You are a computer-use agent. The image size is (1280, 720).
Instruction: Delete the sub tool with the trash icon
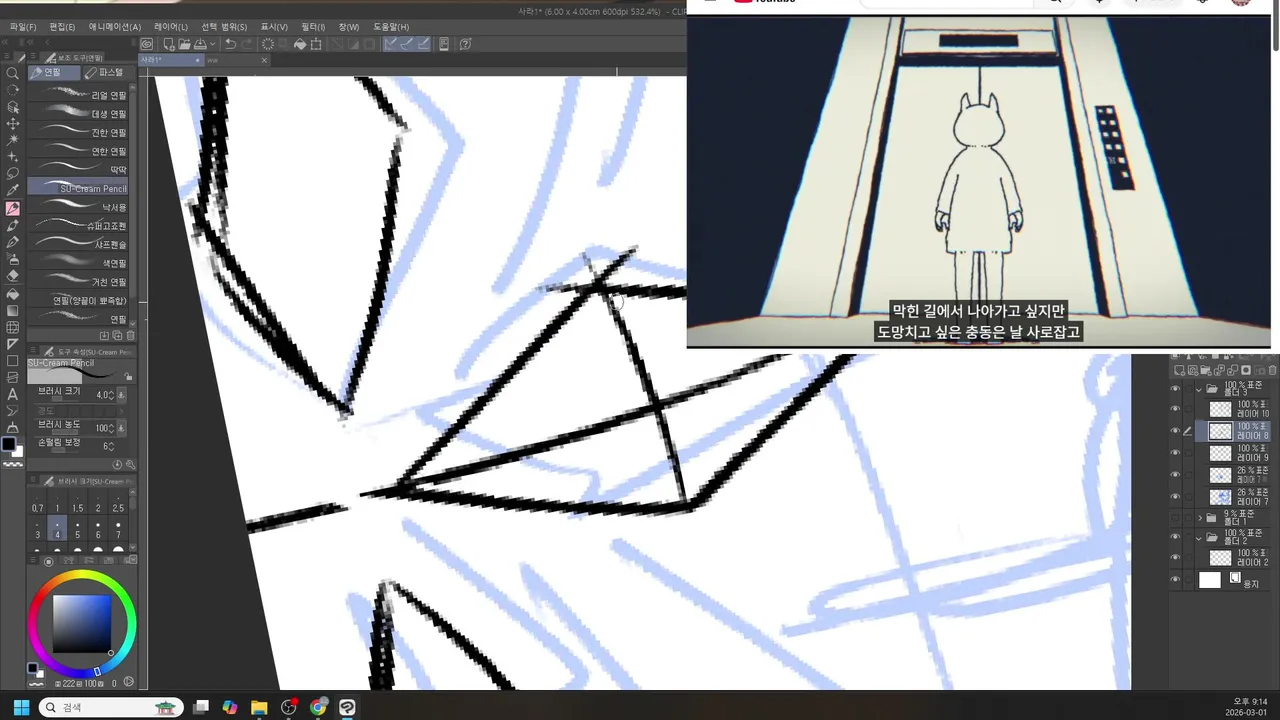tap(131, 335)
